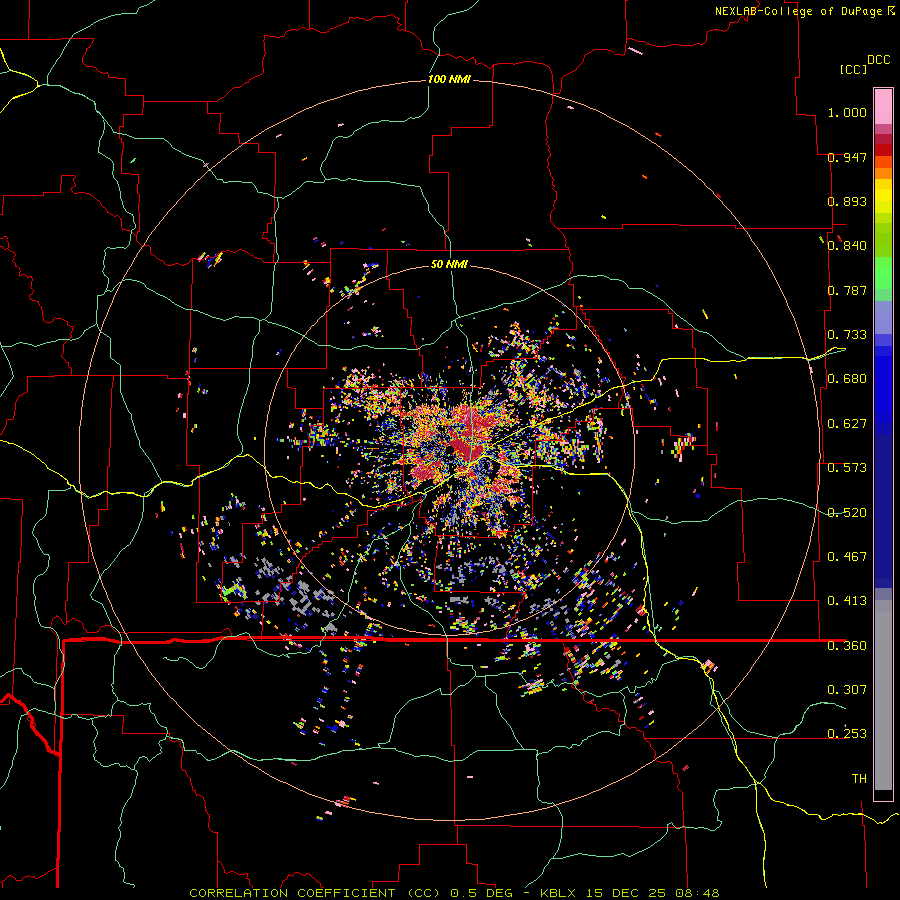Screen dimensions: 900x900
Task: Click the 0.307 scale value
Action: (847, 689)
